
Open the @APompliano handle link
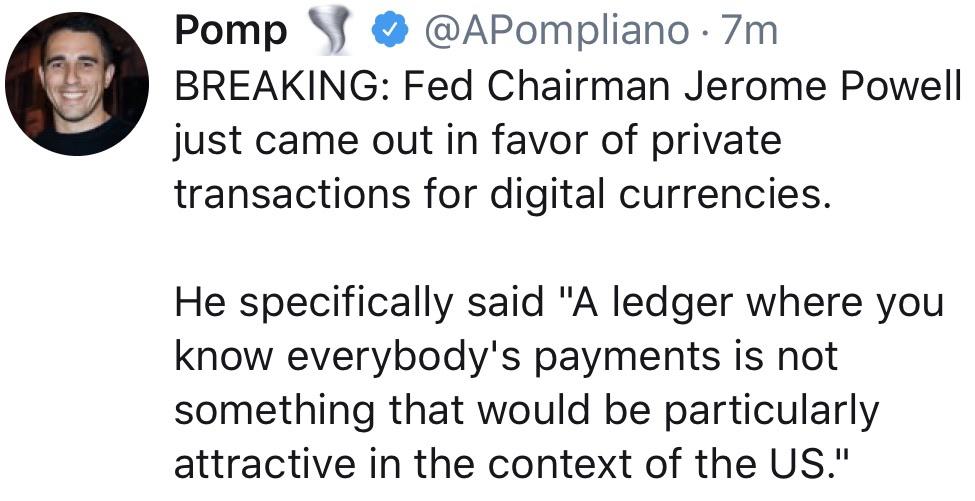(556, 32)
